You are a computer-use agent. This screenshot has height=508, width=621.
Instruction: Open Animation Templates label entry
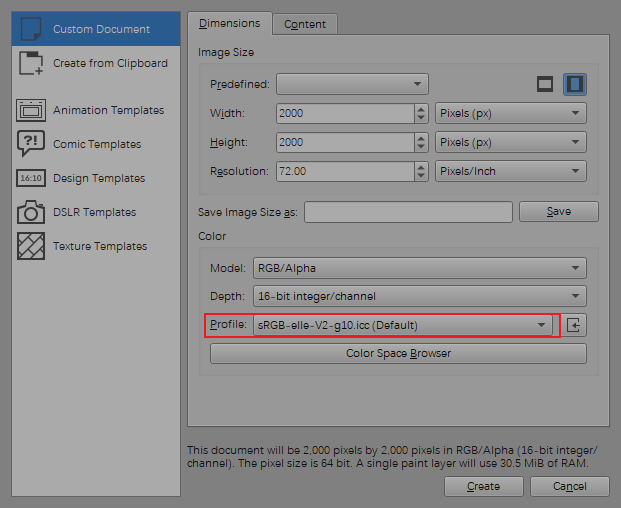click(x=109, y=110)
